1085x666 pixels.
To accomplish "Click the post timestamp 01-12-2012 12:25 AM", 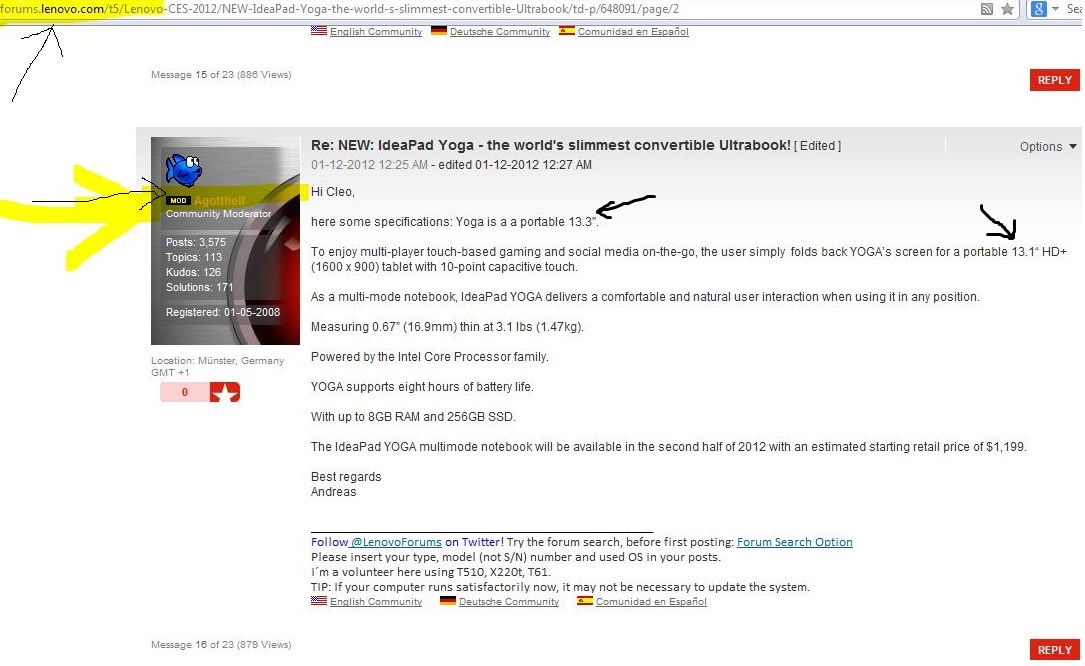I will point(369,165).
